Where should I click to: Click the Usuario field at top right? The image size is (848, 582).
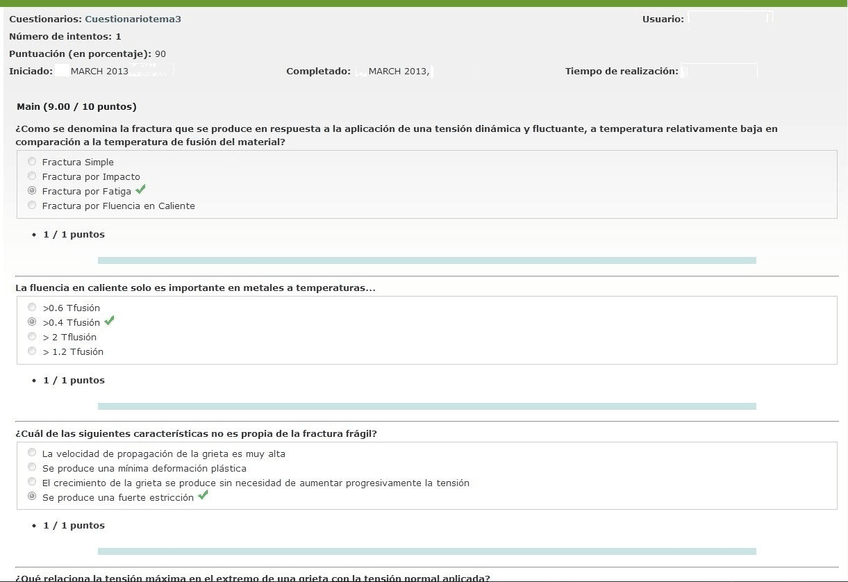coord(729,19)
